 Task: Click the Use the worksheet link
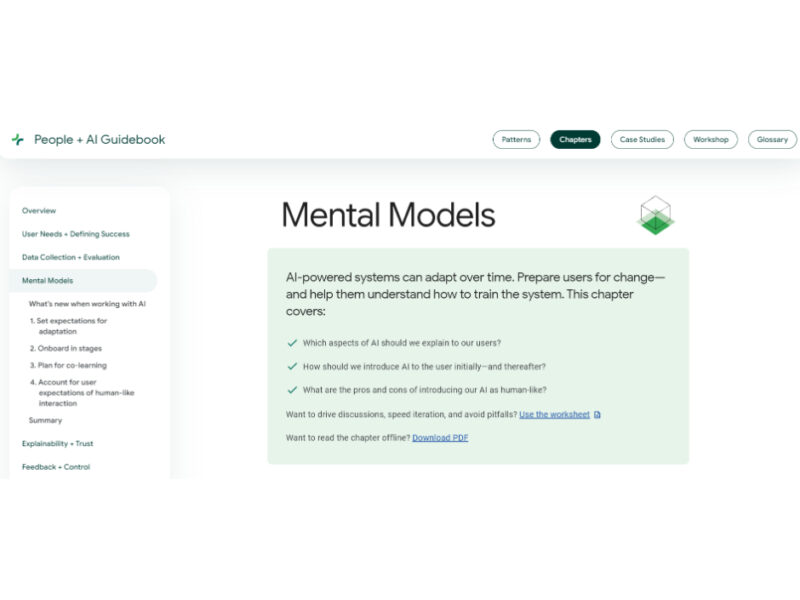[x=554, y=414]
